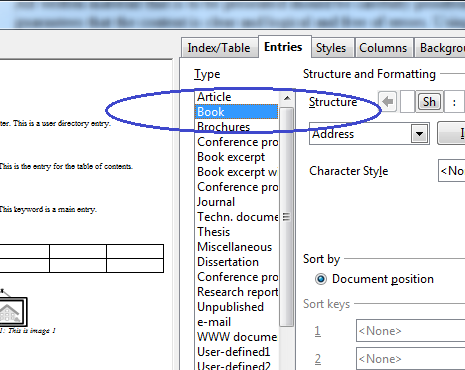The height and width of the screenshot is (370, 465).
Task: Open the Character Style dropdown
Action: [x=451, y=171]
